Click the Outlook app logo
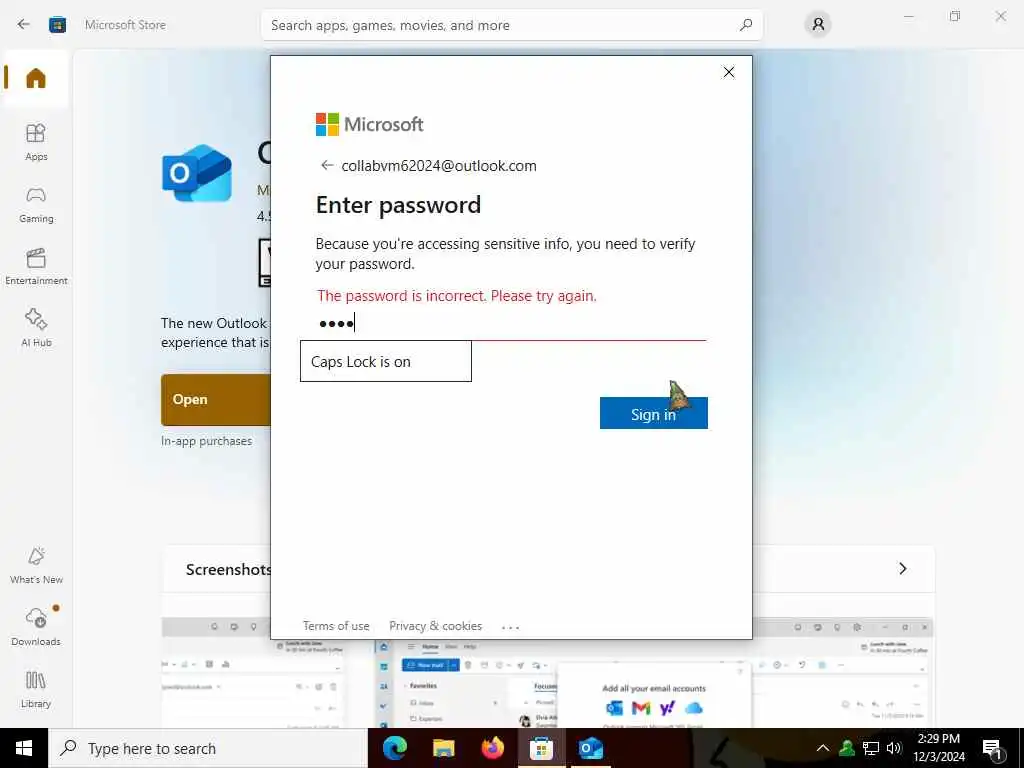The width and height of the screenshot is (1024, 768). [197, 173]
